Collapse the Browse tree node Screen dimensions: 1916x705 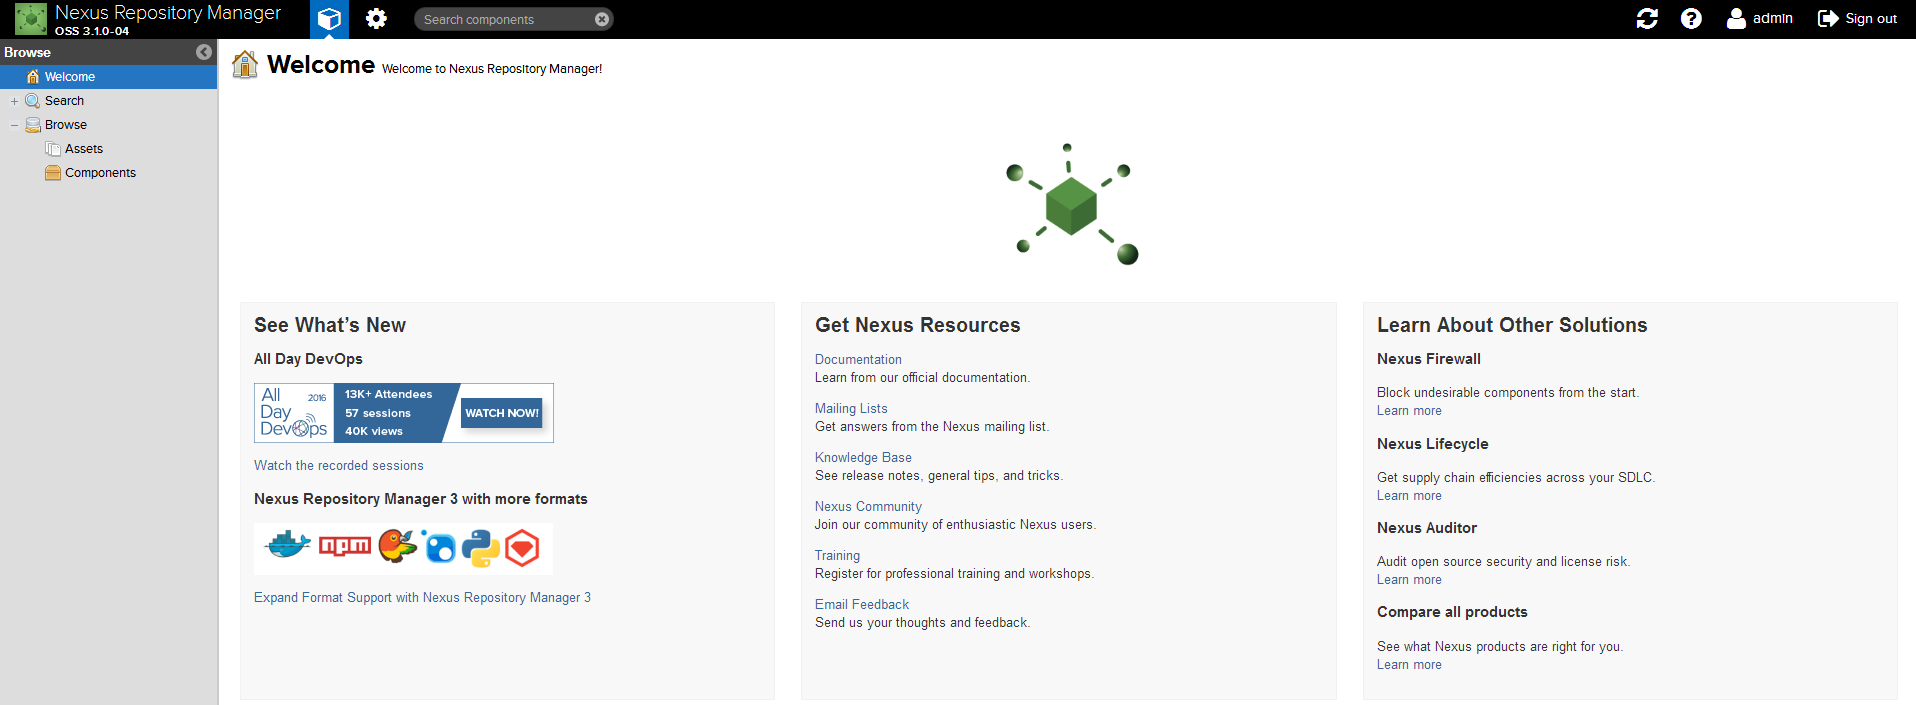click(14, 125)
